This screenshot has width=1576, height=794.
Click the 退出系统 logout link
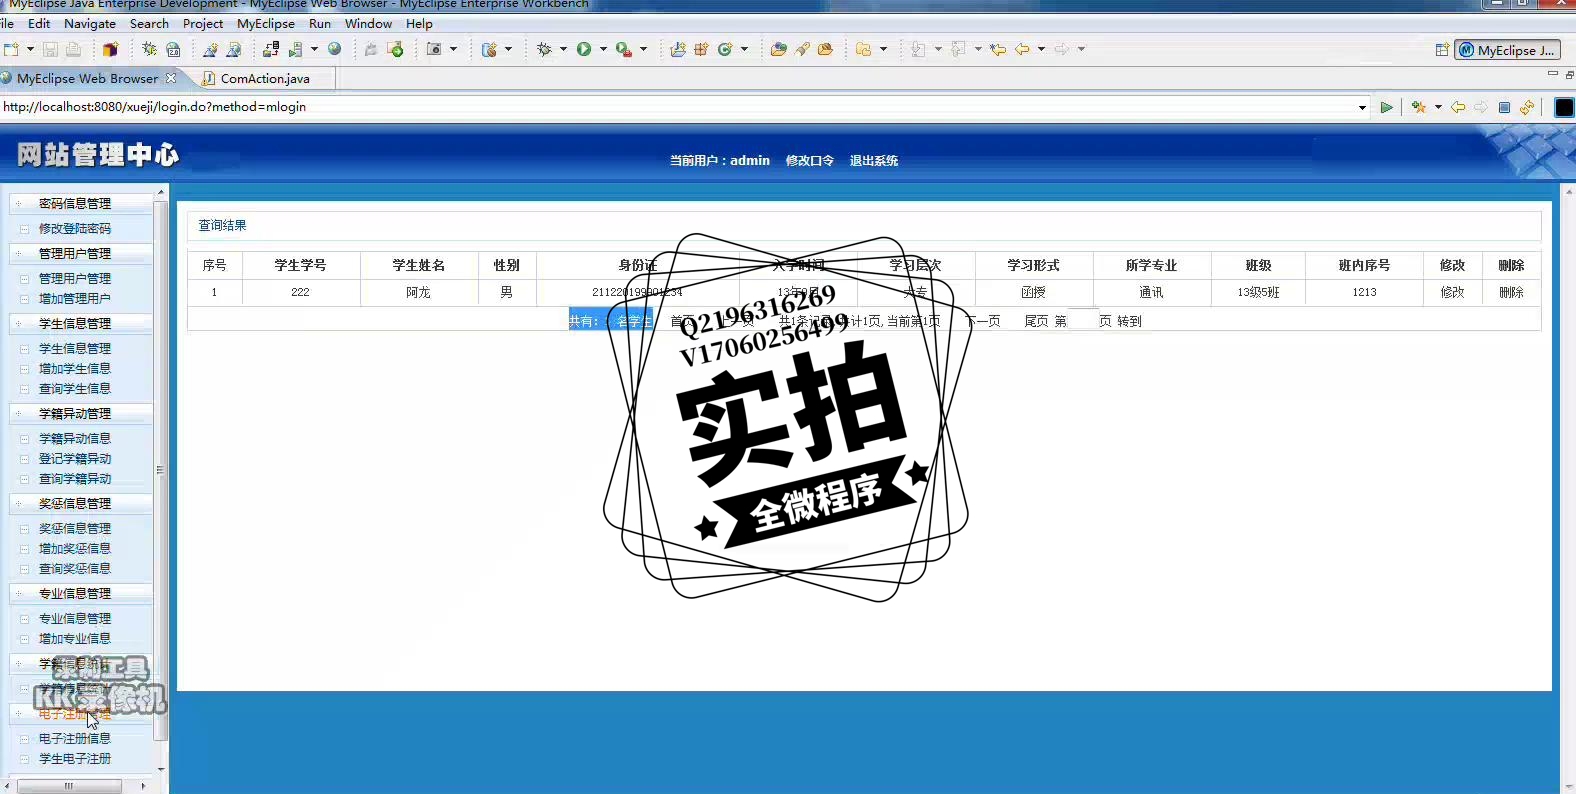click(x=874, y=160)
